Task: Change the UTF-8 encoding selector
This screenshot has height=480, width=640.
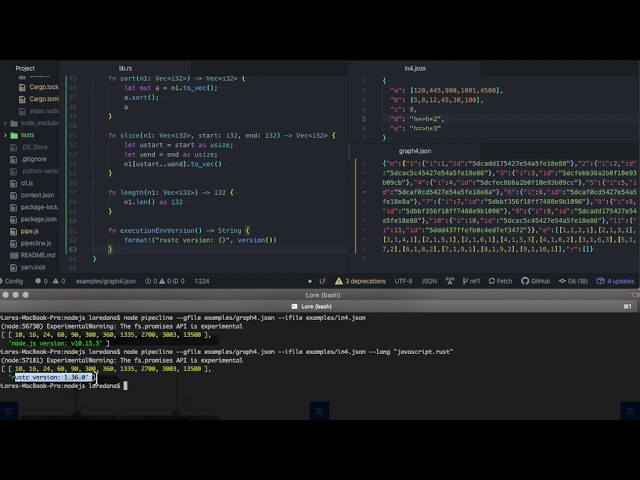Action: 403,281
